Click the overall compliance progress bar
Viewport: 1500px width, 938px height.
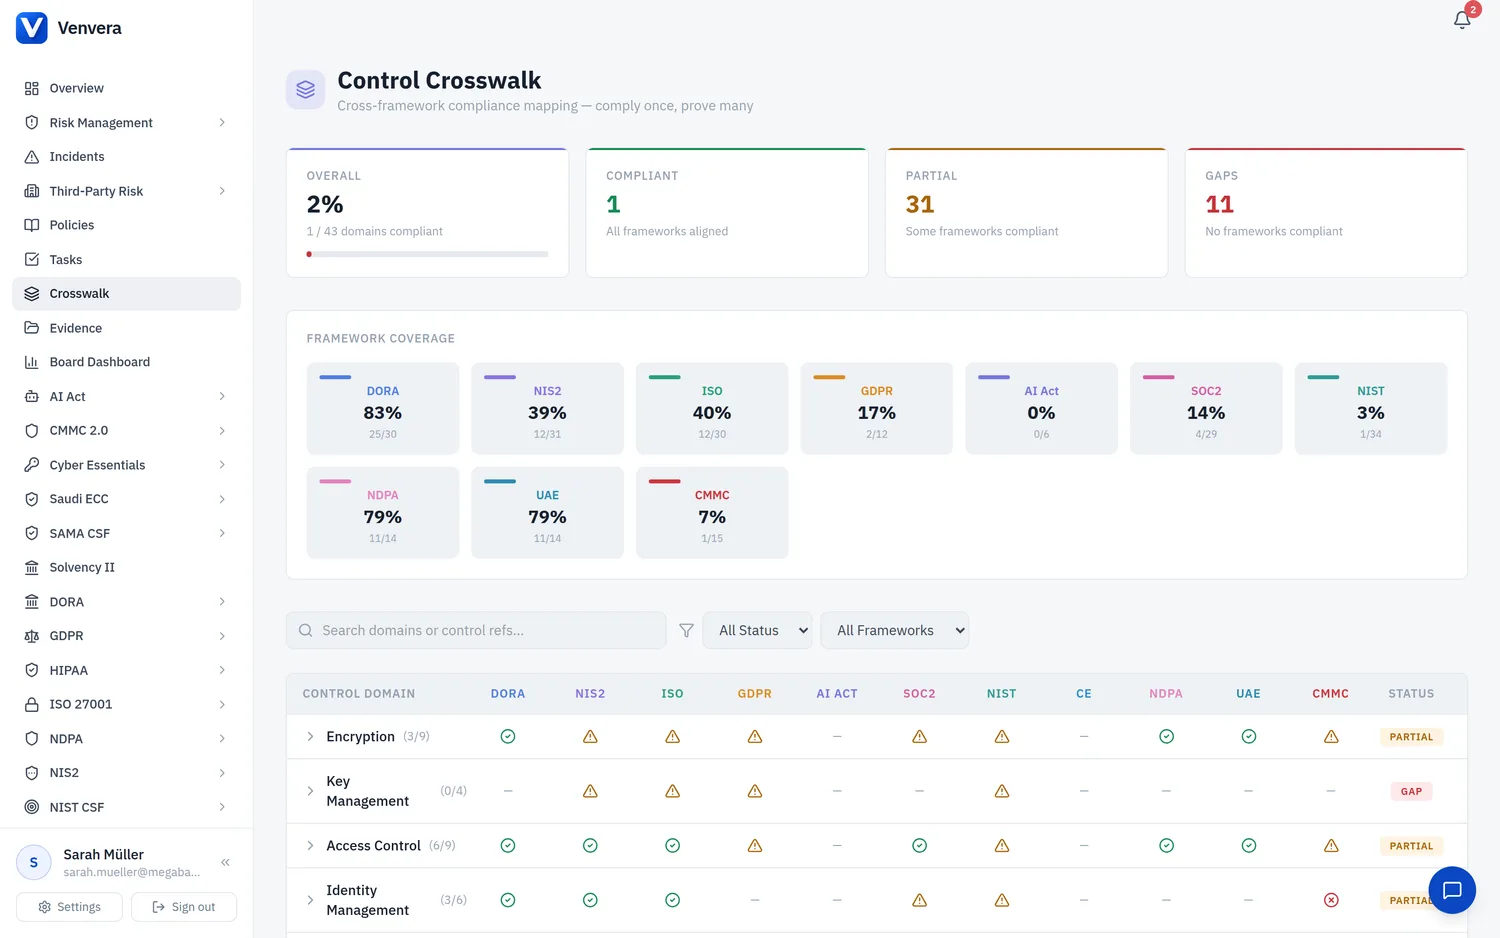click(x=427, y=254)
